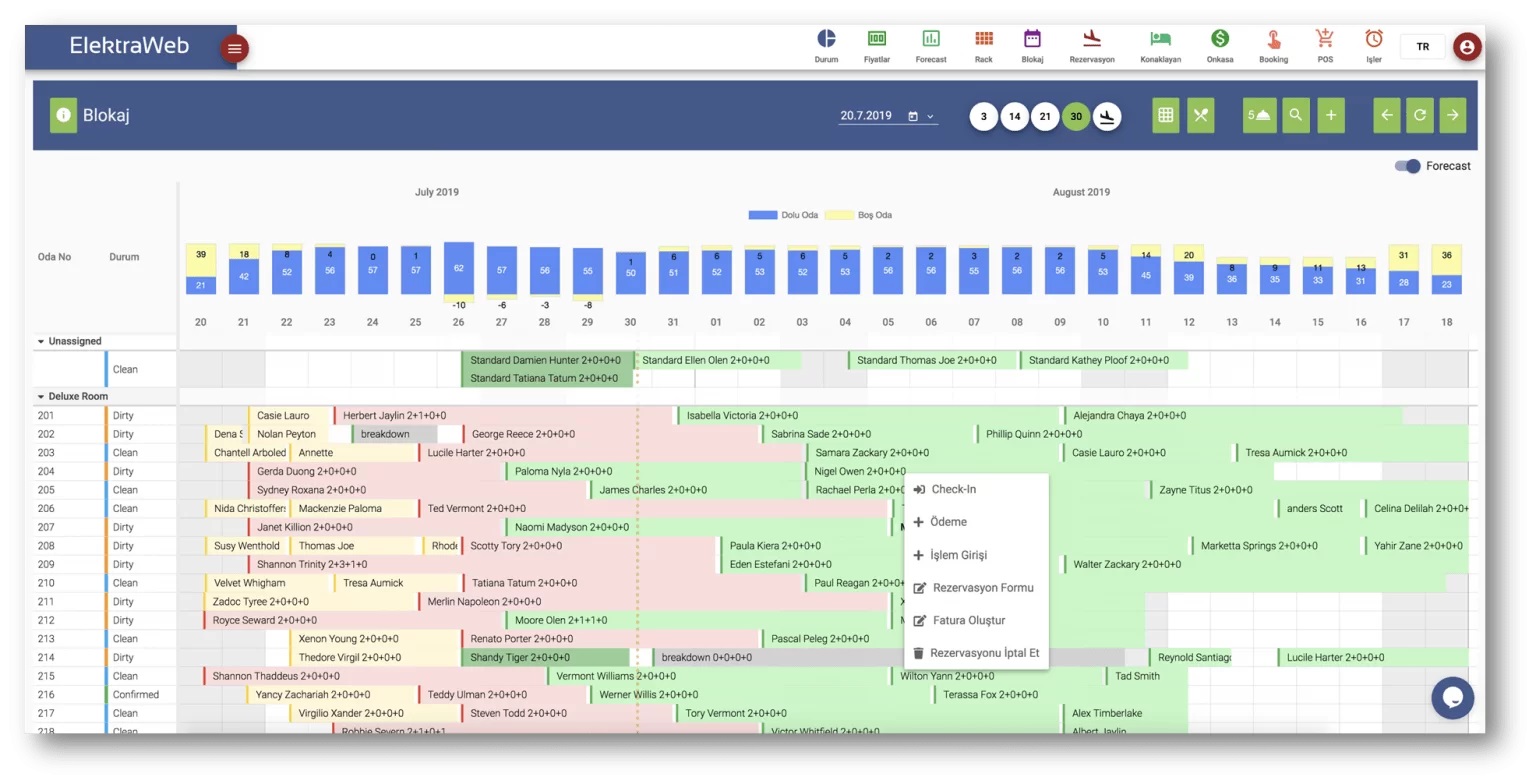Toggle the Forecast switch off
Screen dimensions: 1536x784
[x=1408, y=166]
